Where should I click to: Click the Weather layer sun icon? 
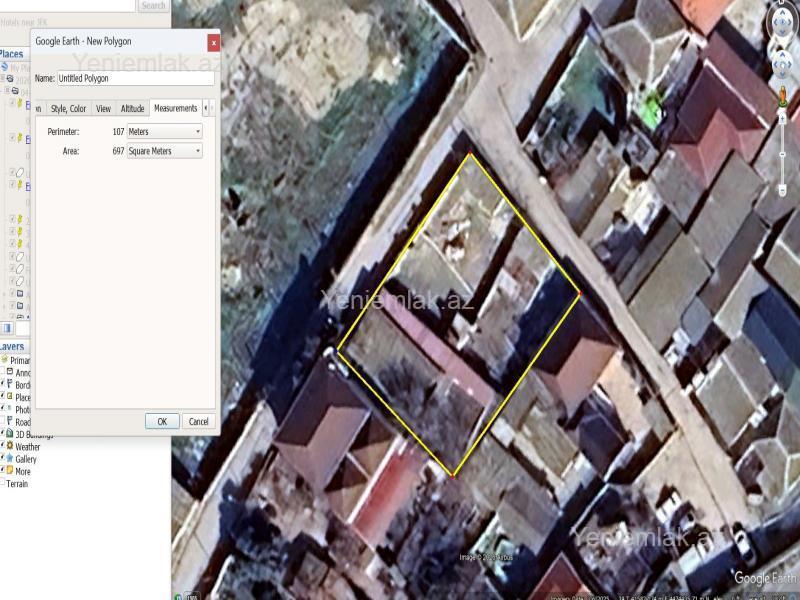[x=9, y=447]
